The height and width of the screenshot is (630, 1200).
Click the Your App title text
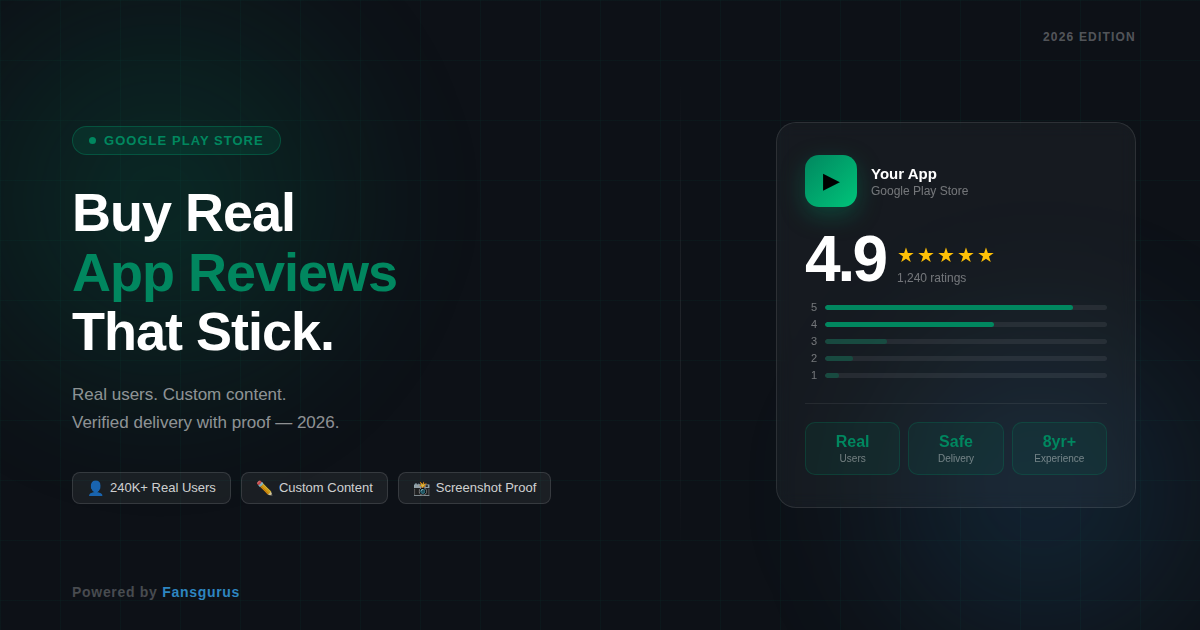904,173
